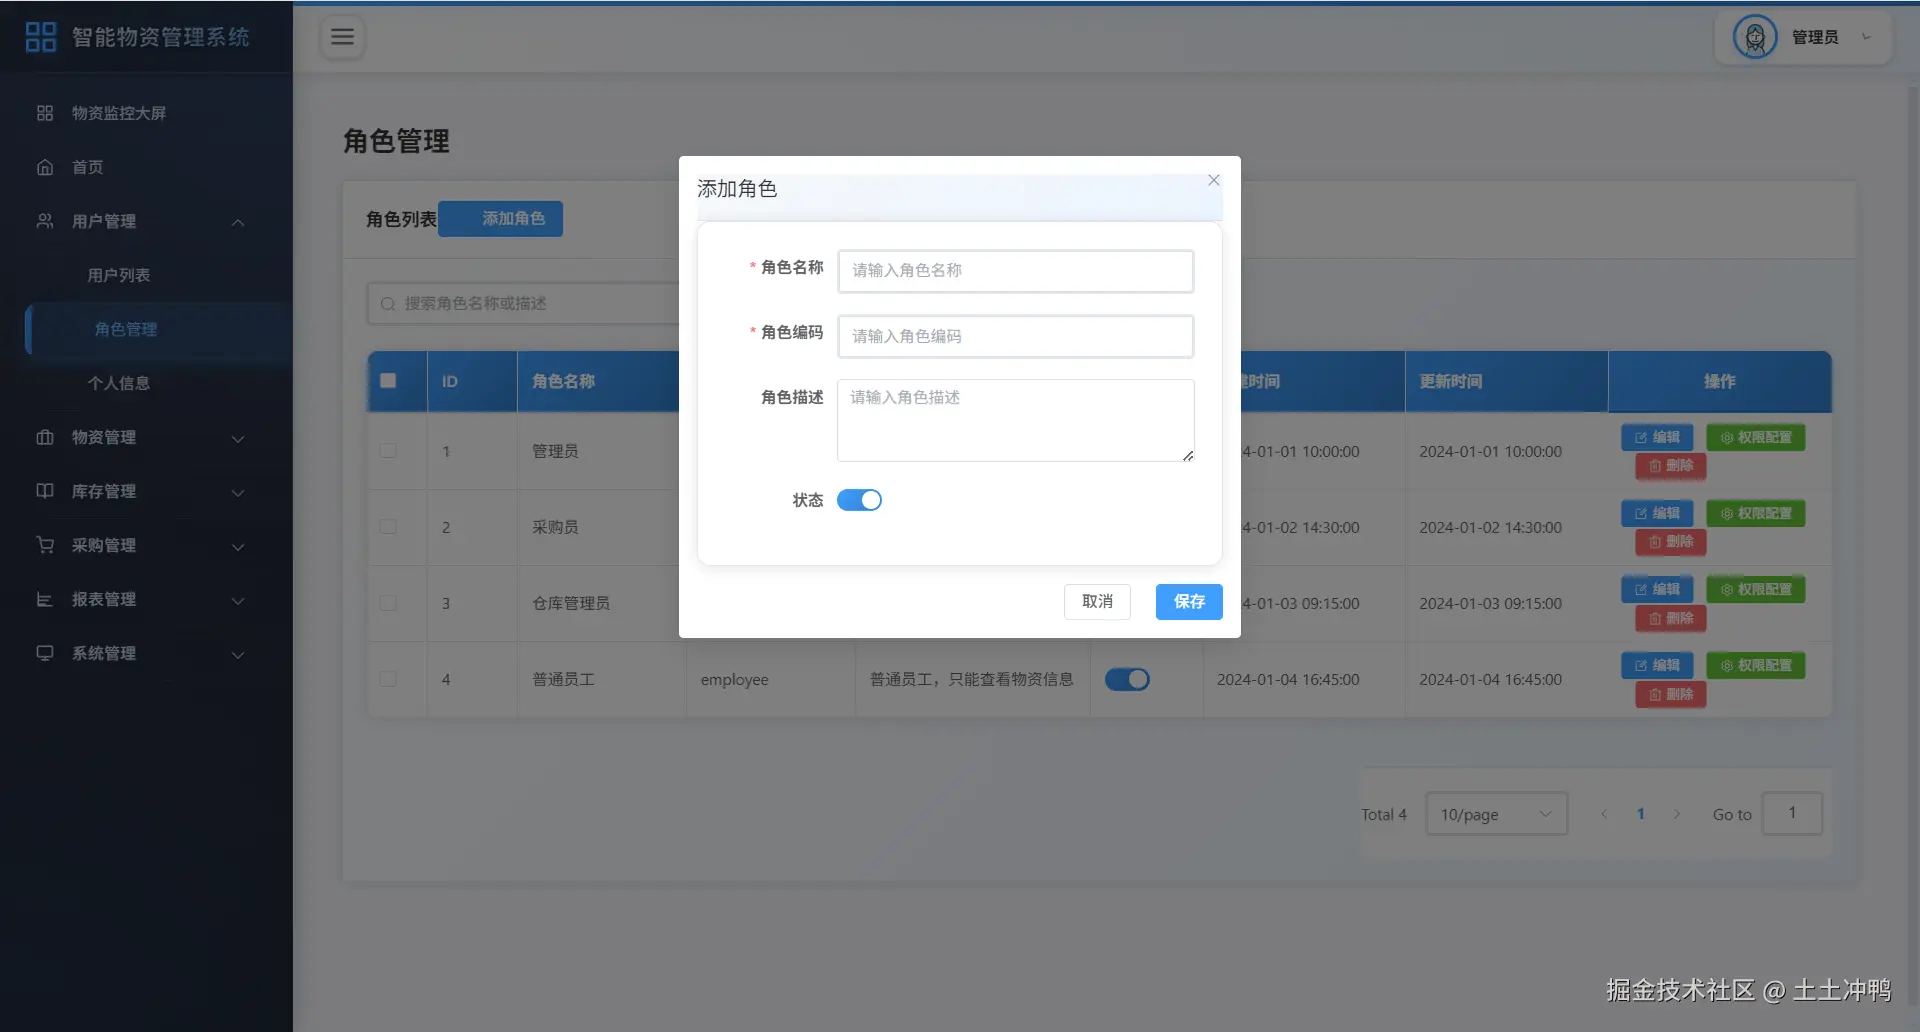
Task: Click the 系统管理 menu label
Action: [x=104, y=653]
